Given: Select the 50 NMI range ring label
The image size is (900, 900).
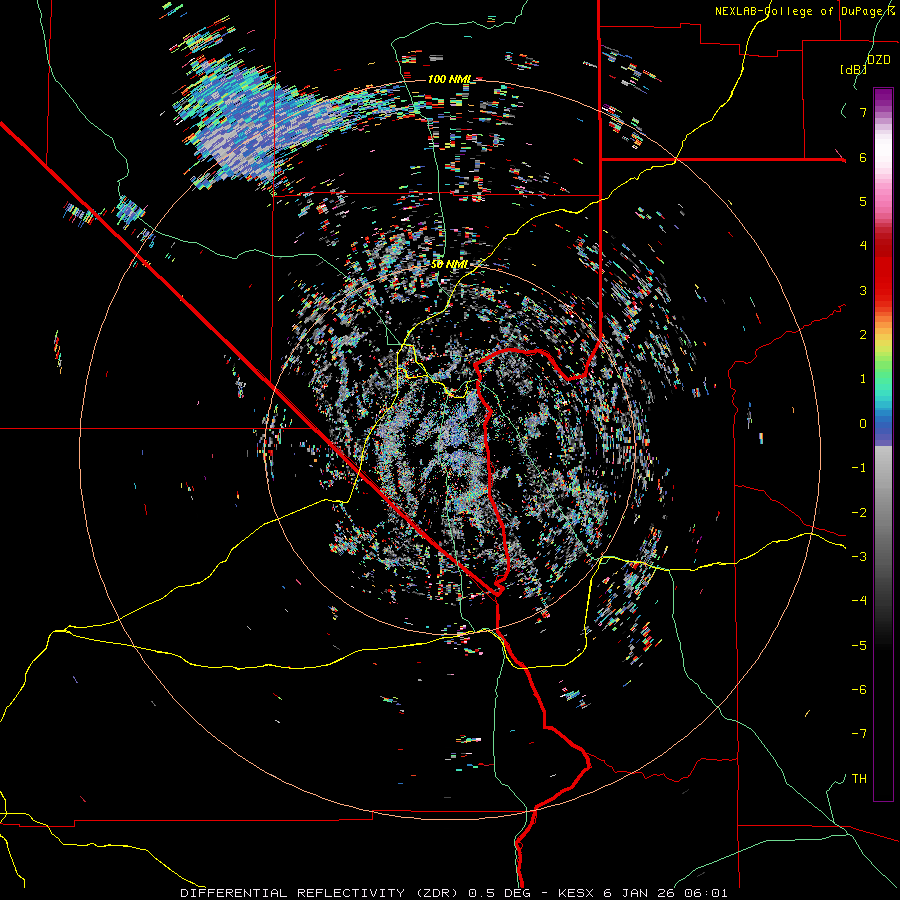Looking at the screenshot, I should pyautogui.click(x=449, y=264).
